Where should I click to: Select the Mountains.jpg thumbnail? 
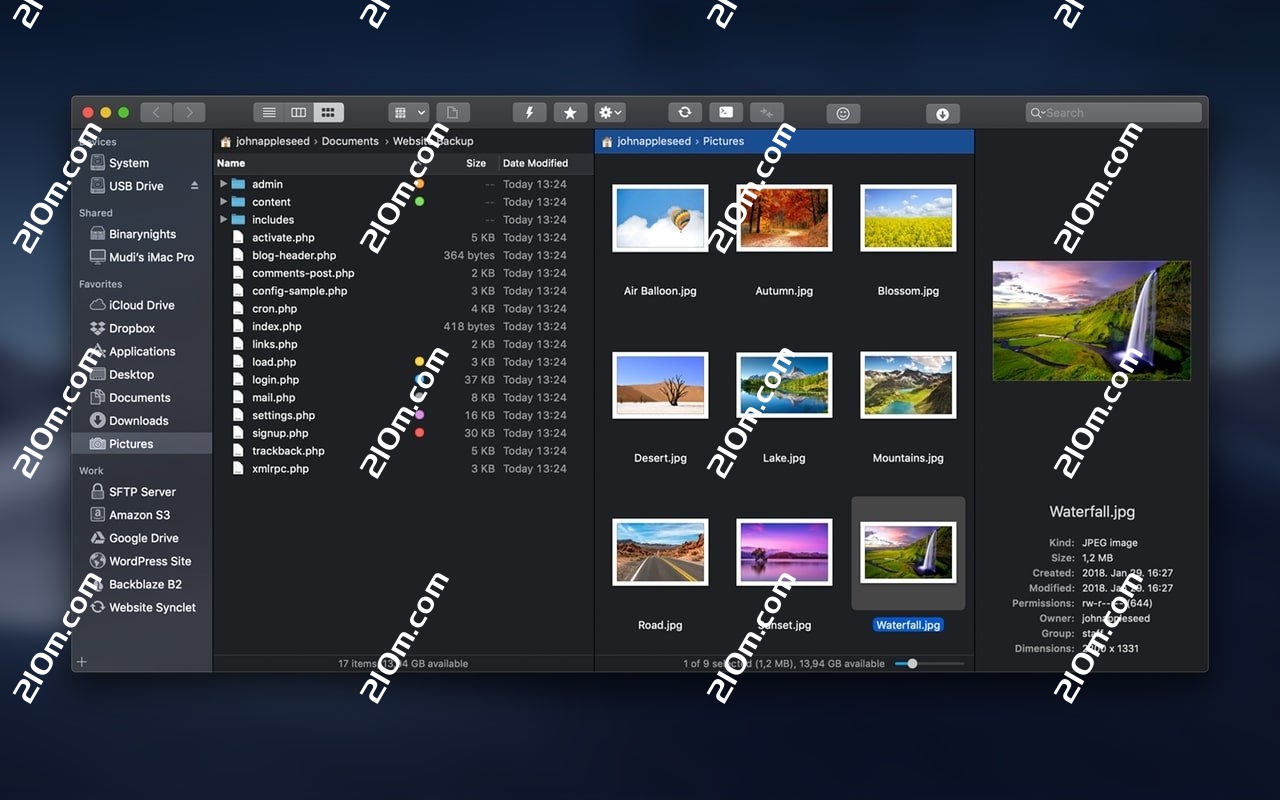click(x=908, y=385)
